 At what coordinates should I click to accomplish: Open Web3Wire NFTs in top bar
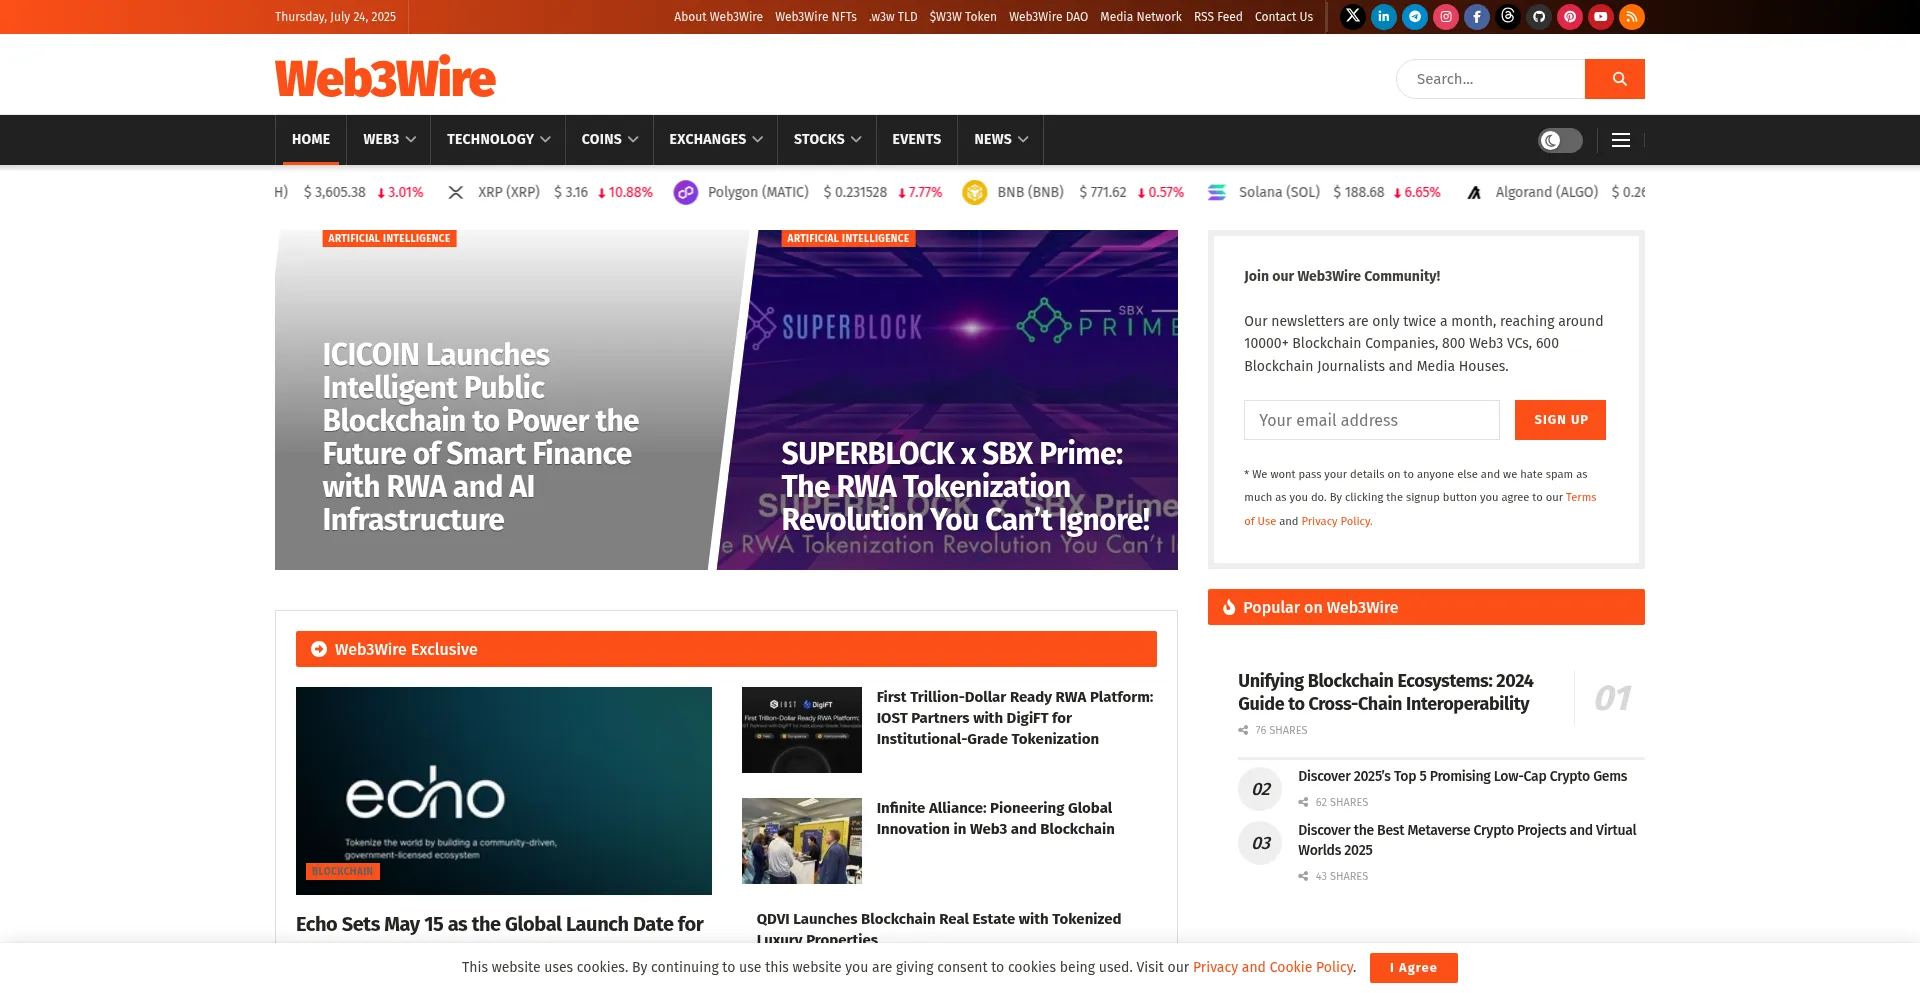tap(816, 17)
